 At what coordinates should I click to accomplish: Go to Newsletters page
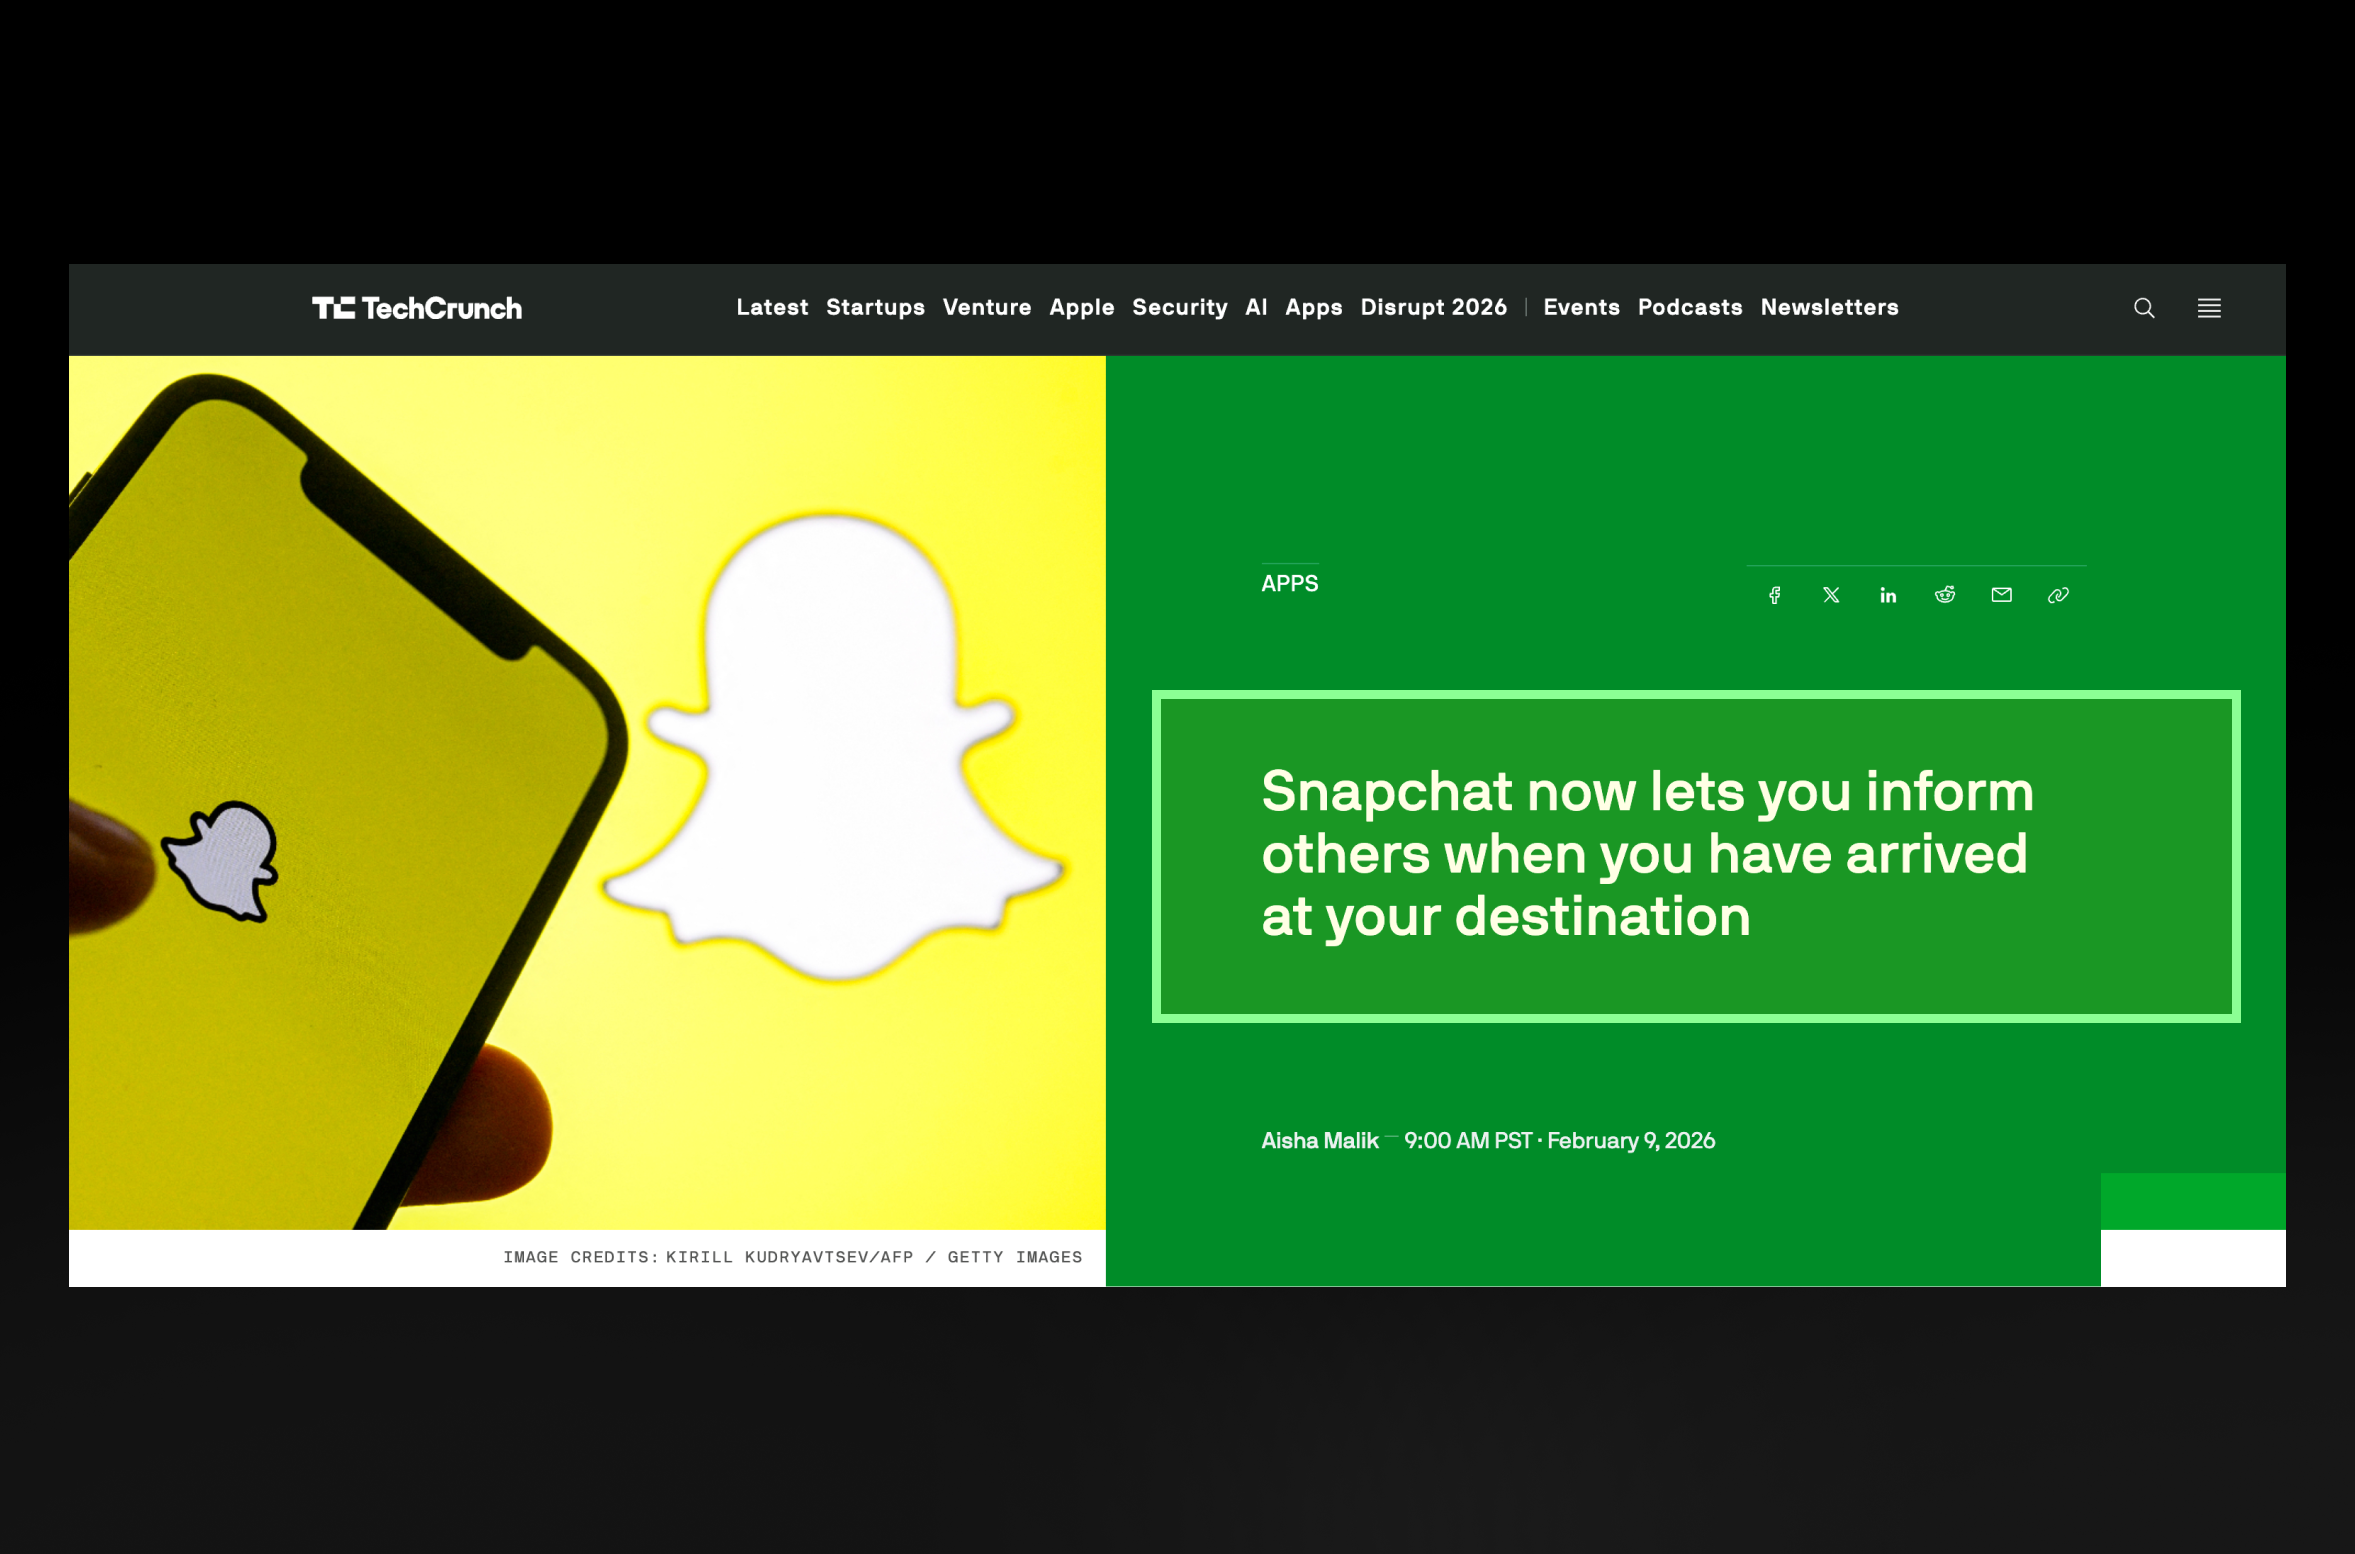[1829, 307]
